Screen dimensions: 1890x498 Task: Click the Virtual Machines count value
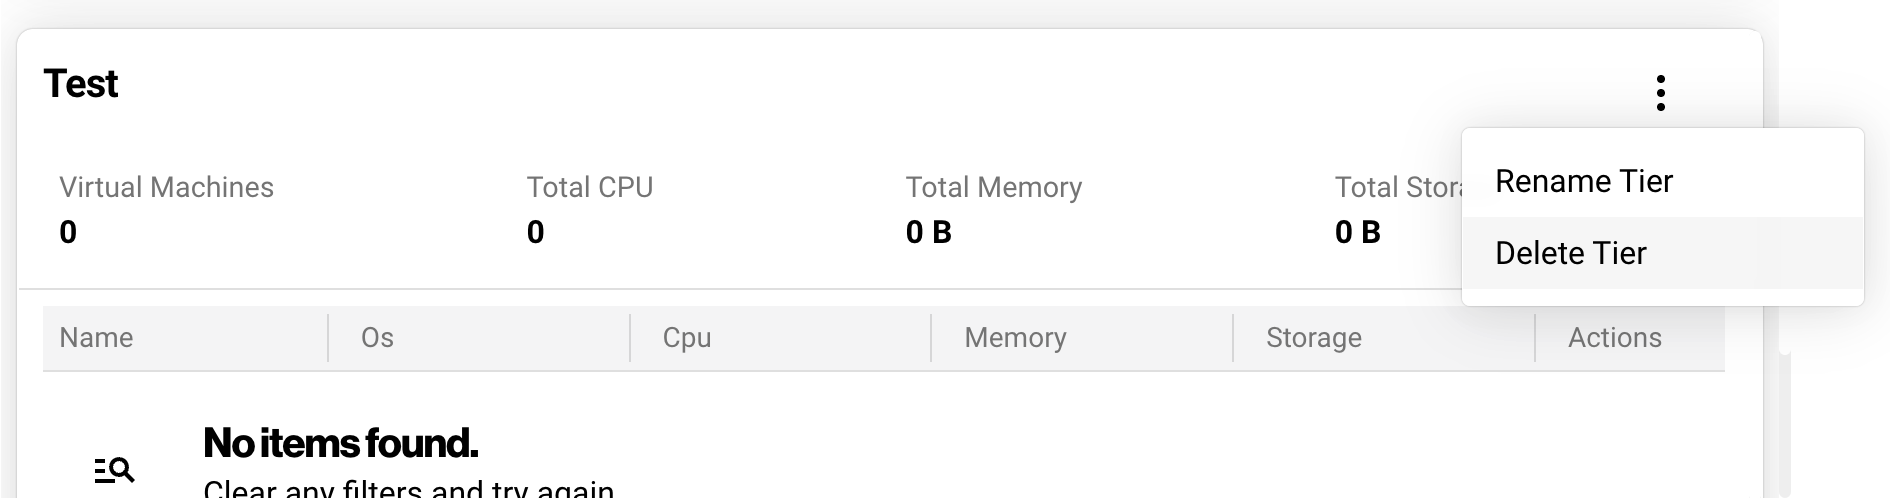[68, 232]
